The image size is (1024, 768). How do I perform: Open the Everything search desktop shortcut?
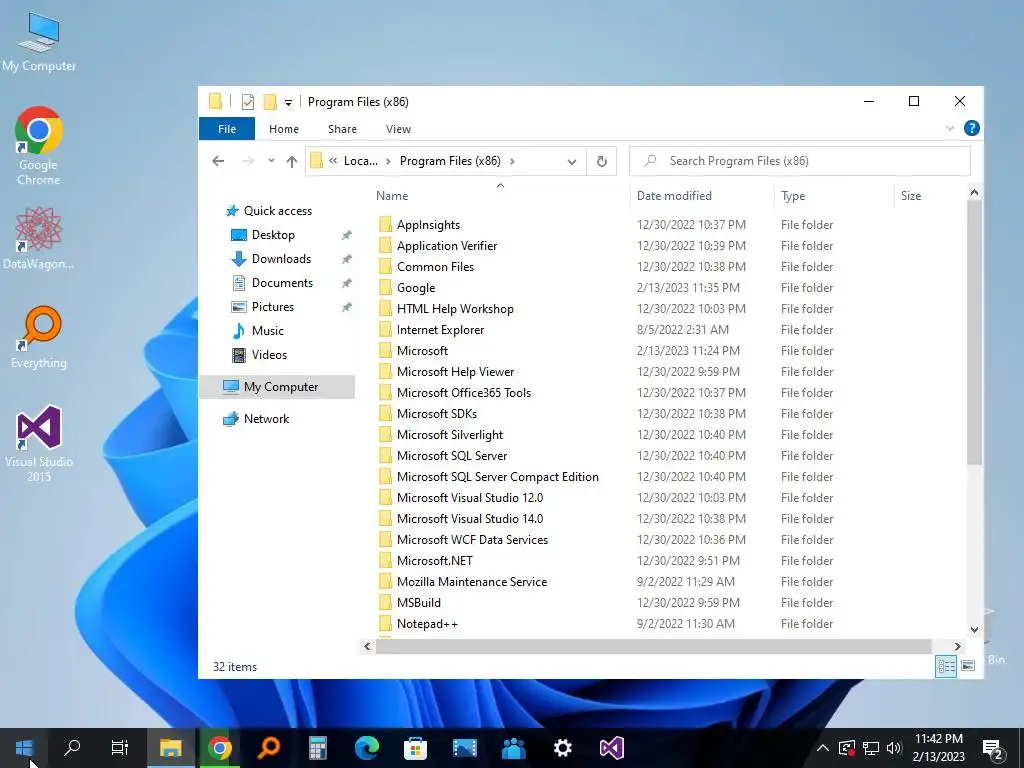(39, 337)
